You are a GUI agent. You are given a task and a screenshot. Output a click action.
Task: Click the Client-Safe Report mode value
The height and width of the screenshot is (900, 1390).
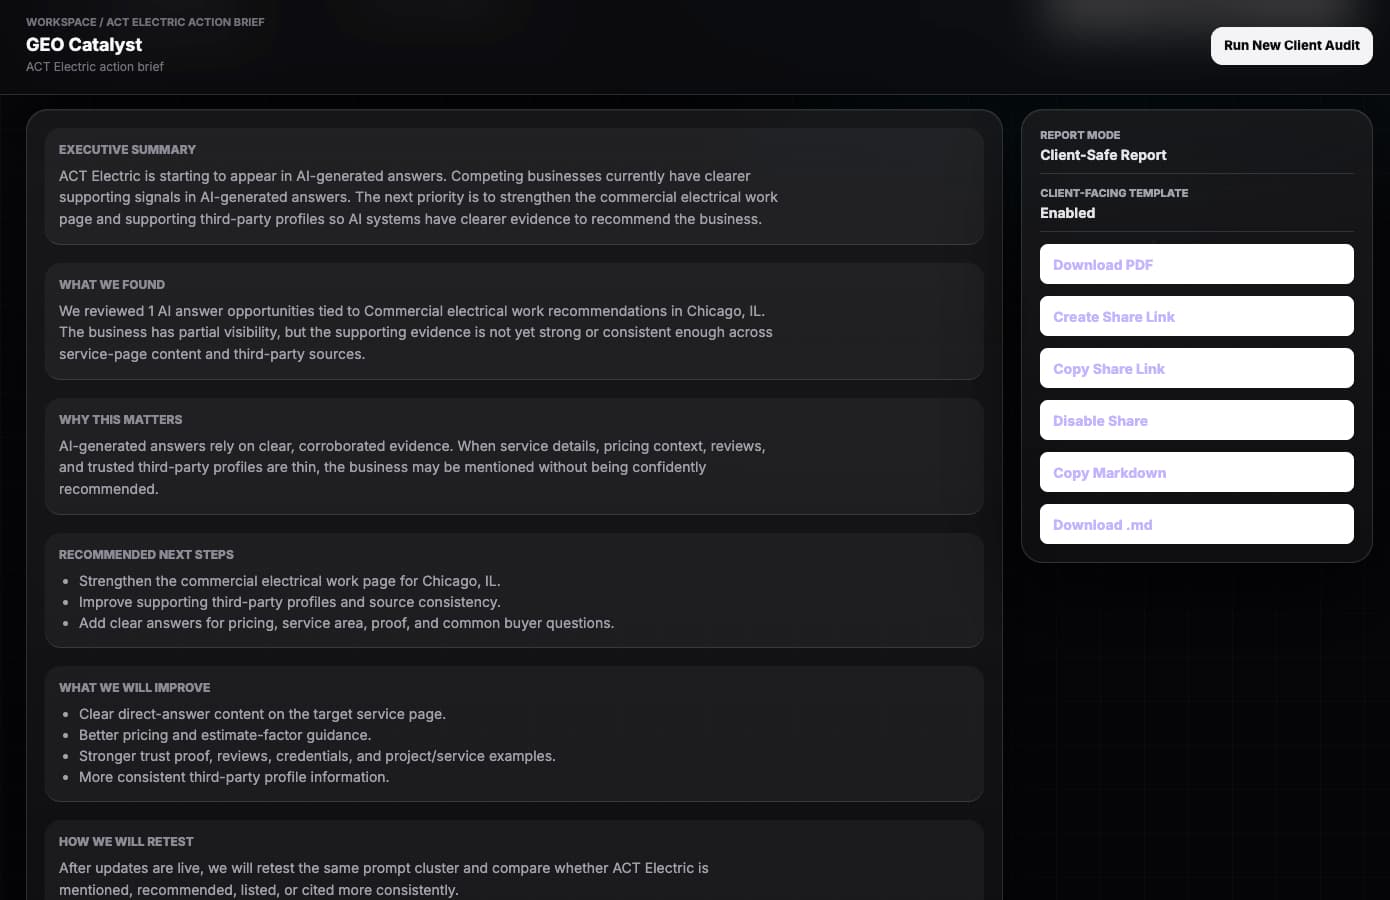[1103, 155]
